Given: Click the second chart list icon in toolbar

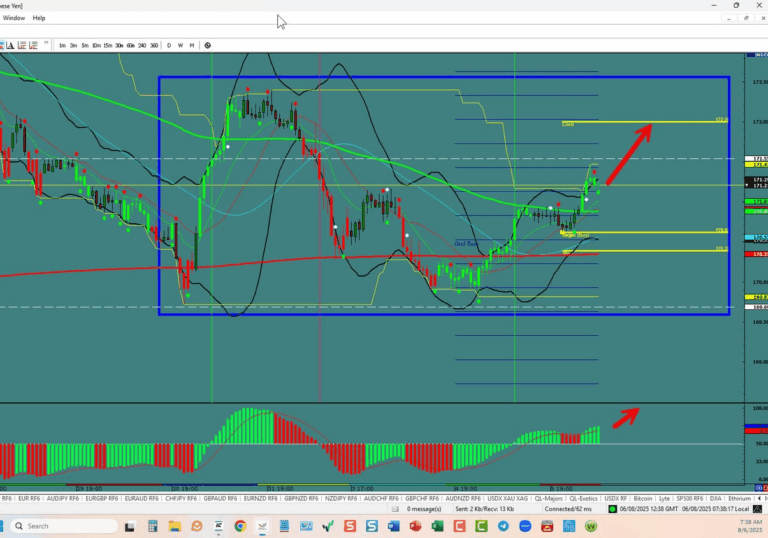Looking at the screenshot, I should click(33, 46).
